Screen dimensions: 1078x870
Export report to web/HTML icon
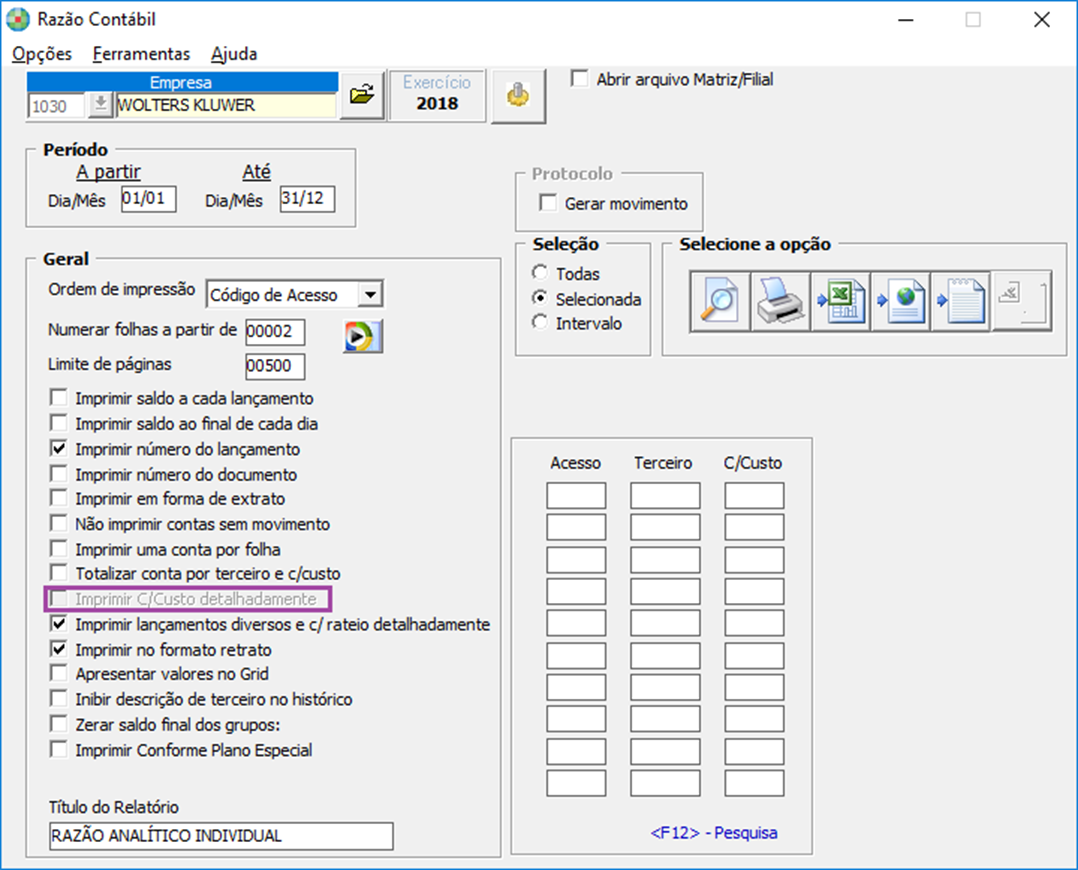tap(901, 301)
